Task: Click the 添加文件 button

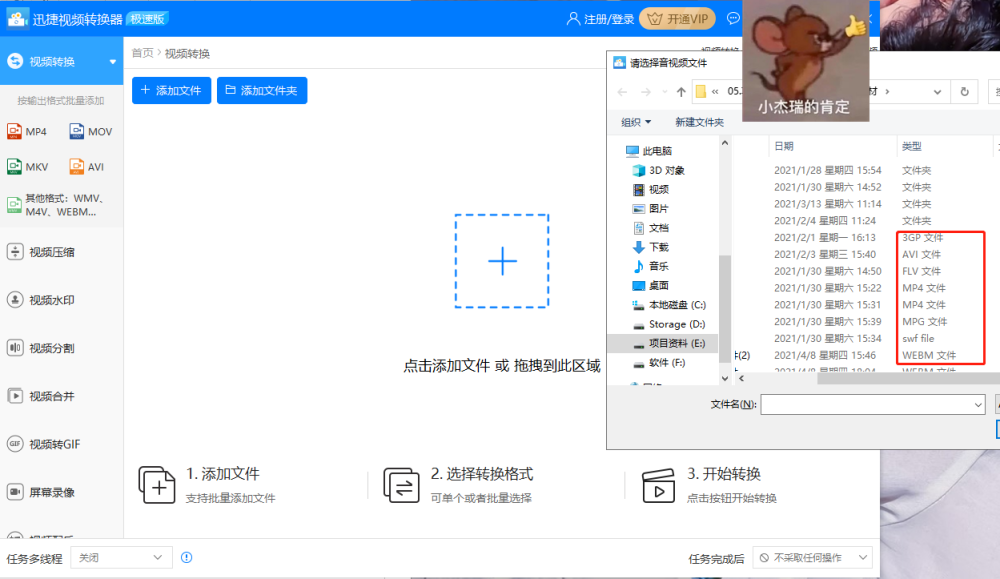Action: point(171,90)
